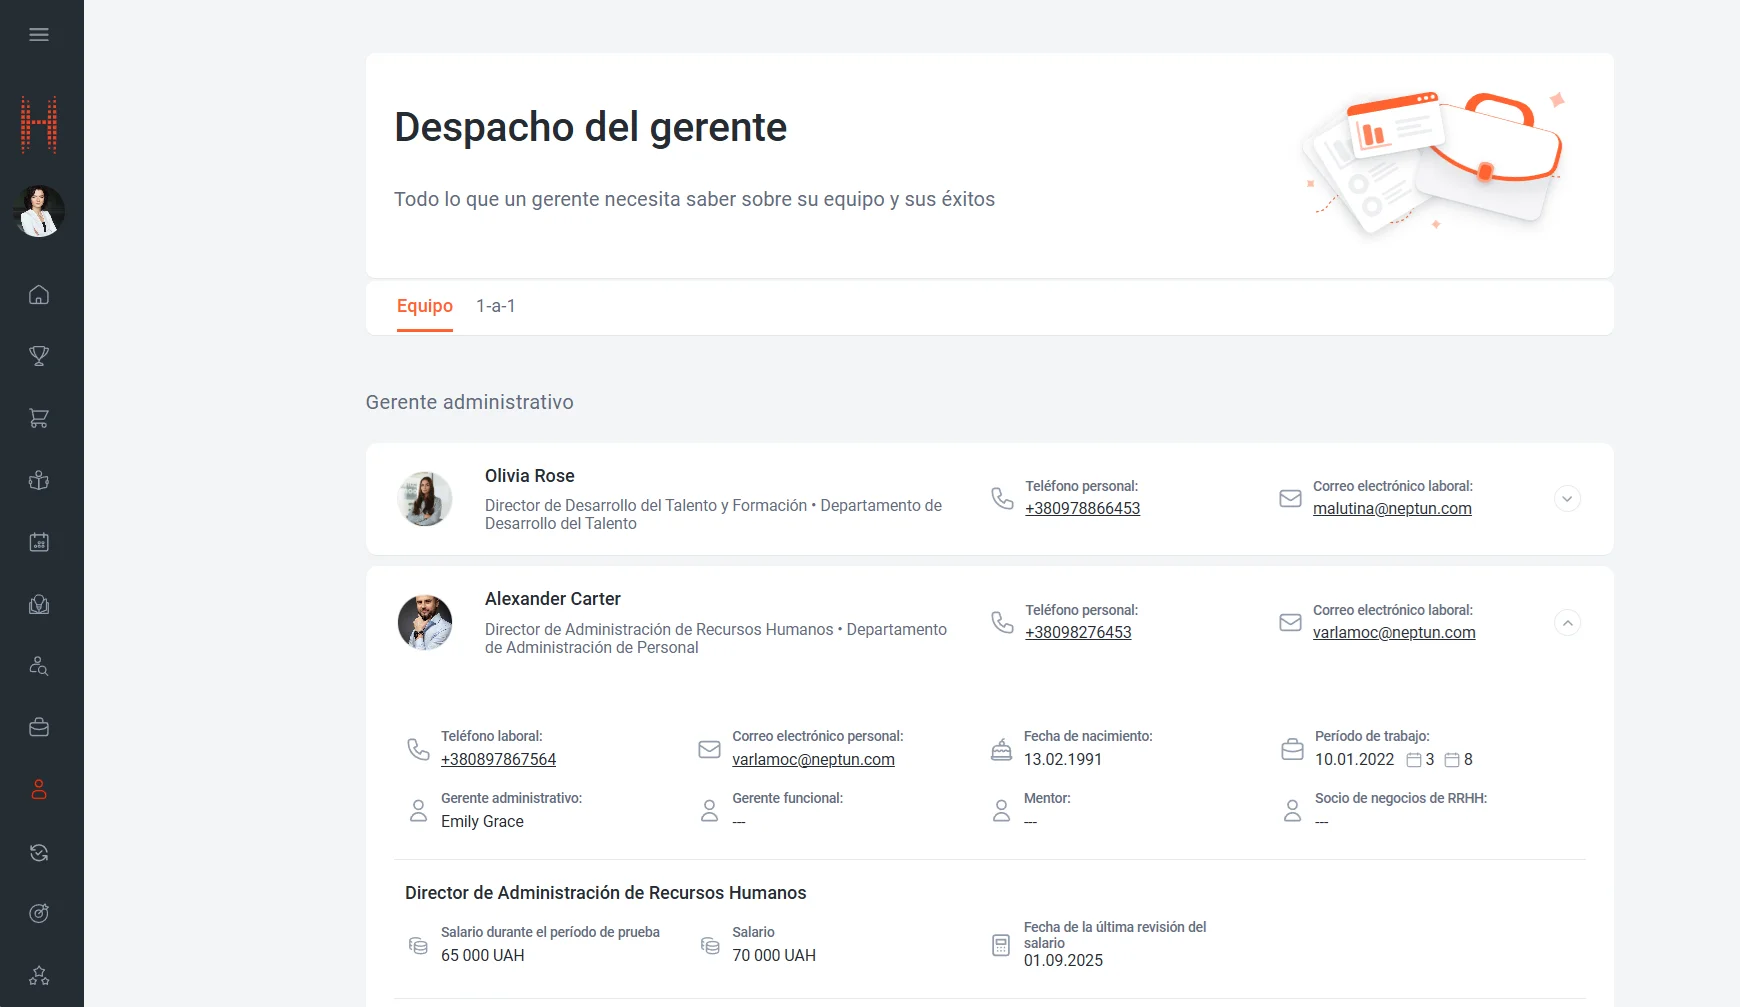This screenshot has width=1740, height=1007.
Task: Open the hamburger menu in the sidebar
Action: [x=39, y=35]
